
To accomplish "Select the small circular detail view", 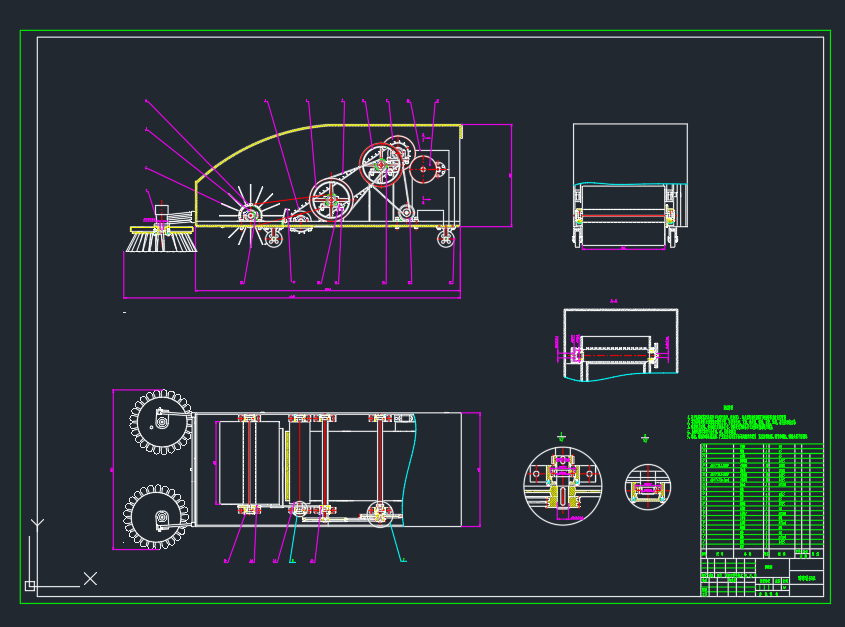I will (x=648, y=487).
